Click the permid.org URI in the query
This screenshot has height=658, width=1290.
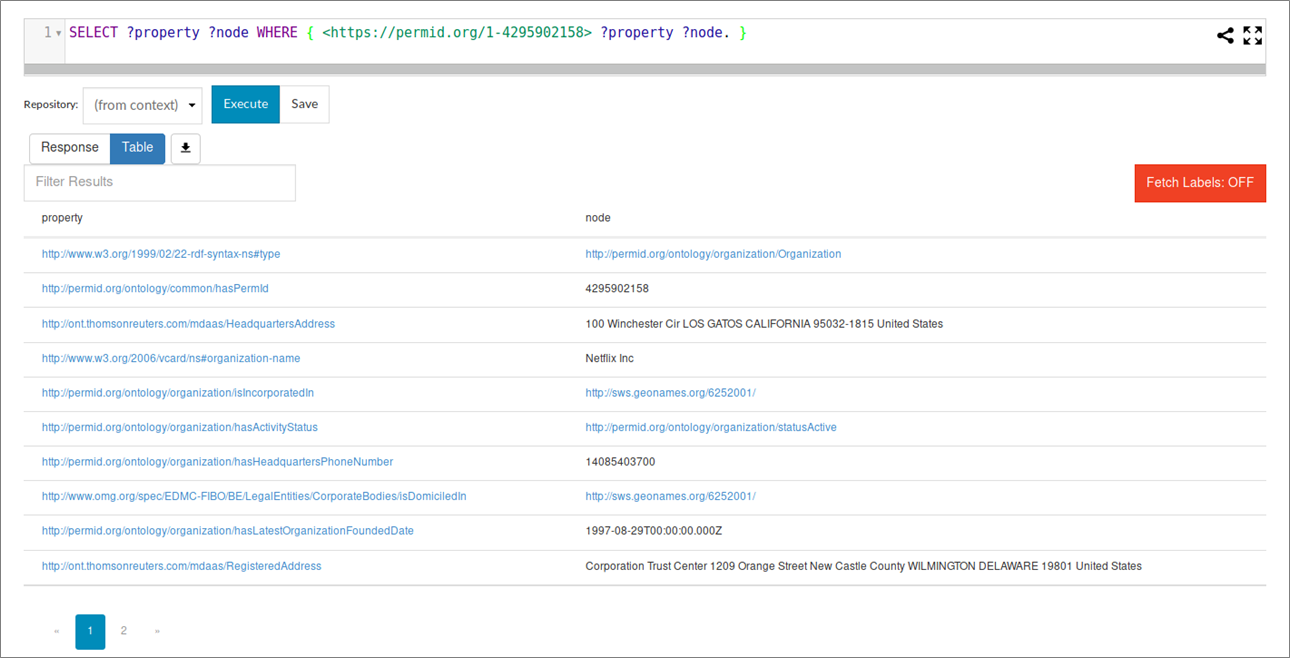[457, 33]
